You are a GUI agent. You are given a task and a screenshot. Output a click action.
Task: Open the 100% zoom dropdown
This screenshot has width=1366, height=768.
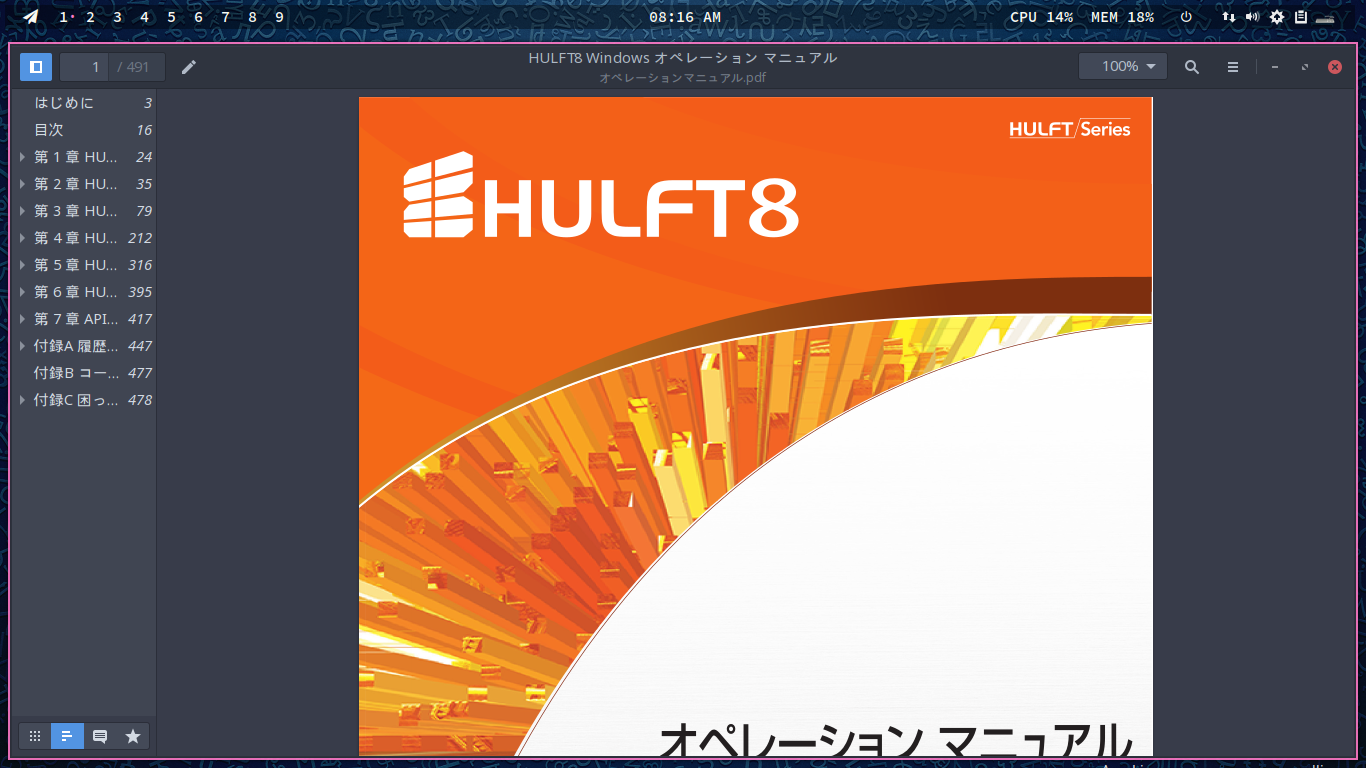[x=1123, y=67]
